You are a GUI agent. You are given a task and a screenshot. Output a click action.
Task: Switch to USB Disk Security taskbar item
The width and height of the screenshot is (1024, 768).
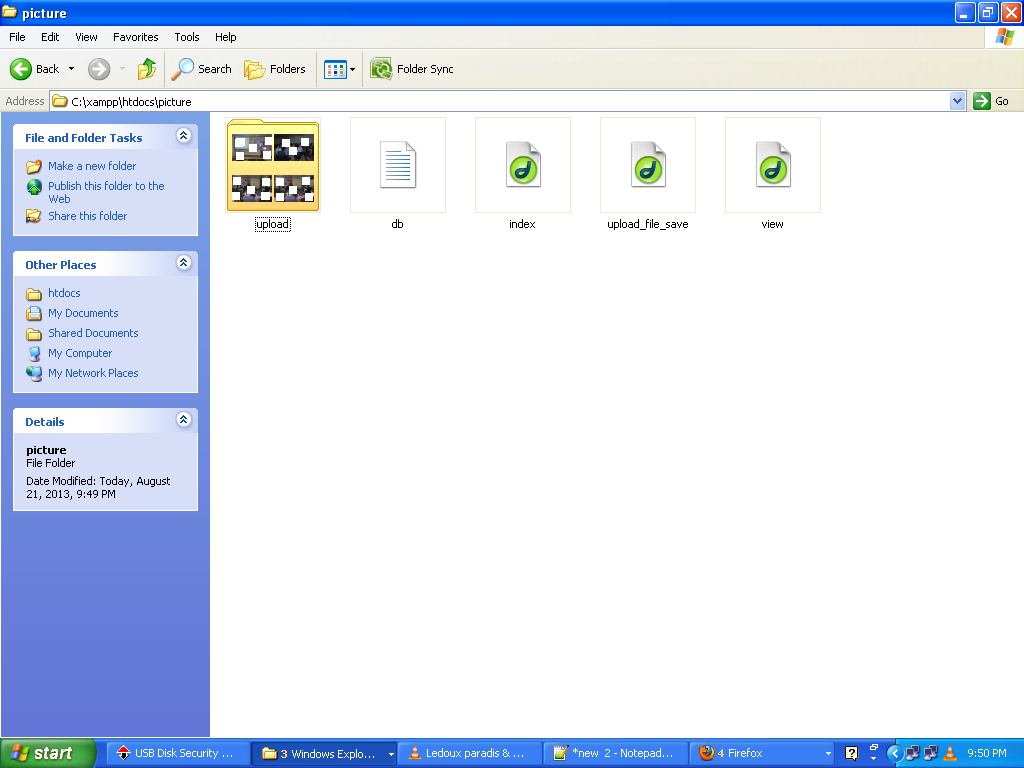178,754
